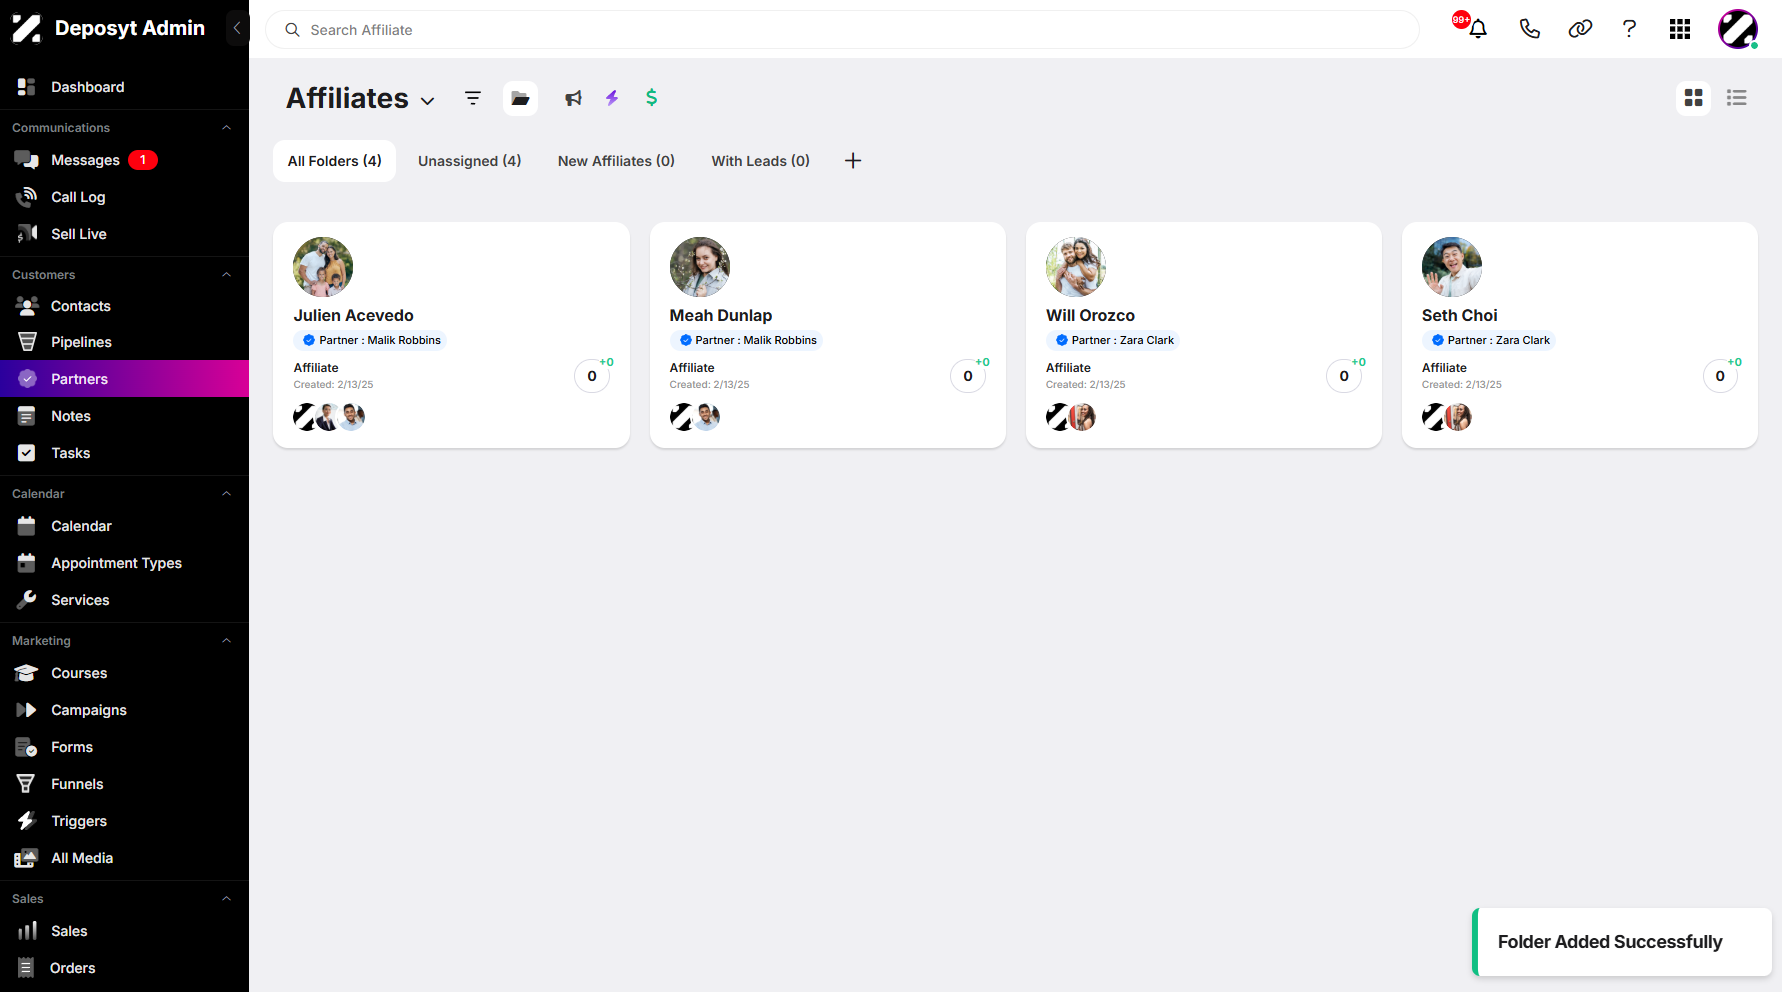Expand the Affiliates title dropdown
1782x992 pixels.
[x=428, y=101]
